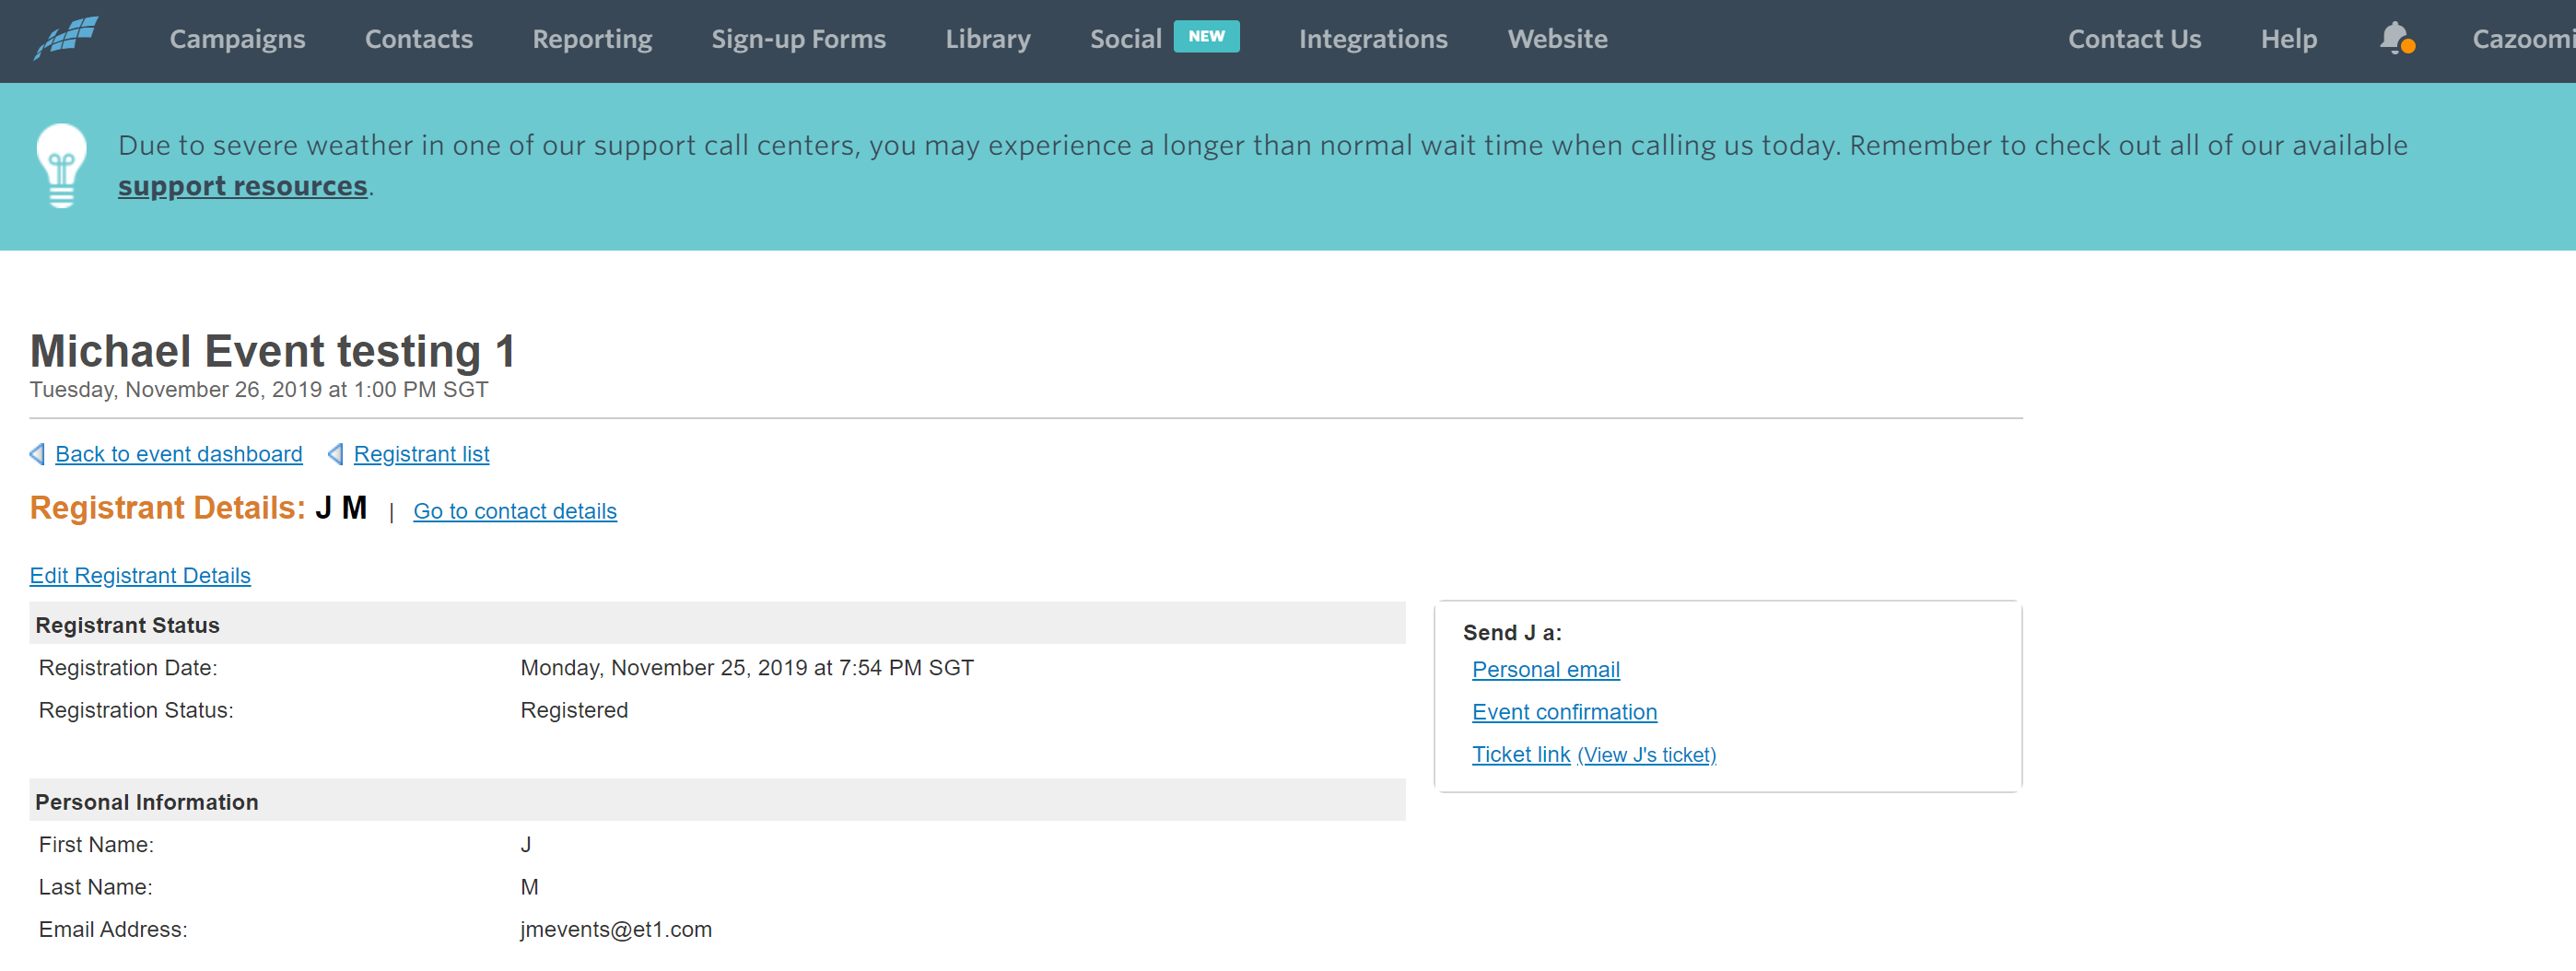Click the NEW badge next to Social
Viewport: 2576px width, 971px height.
tap(1206, 36)
